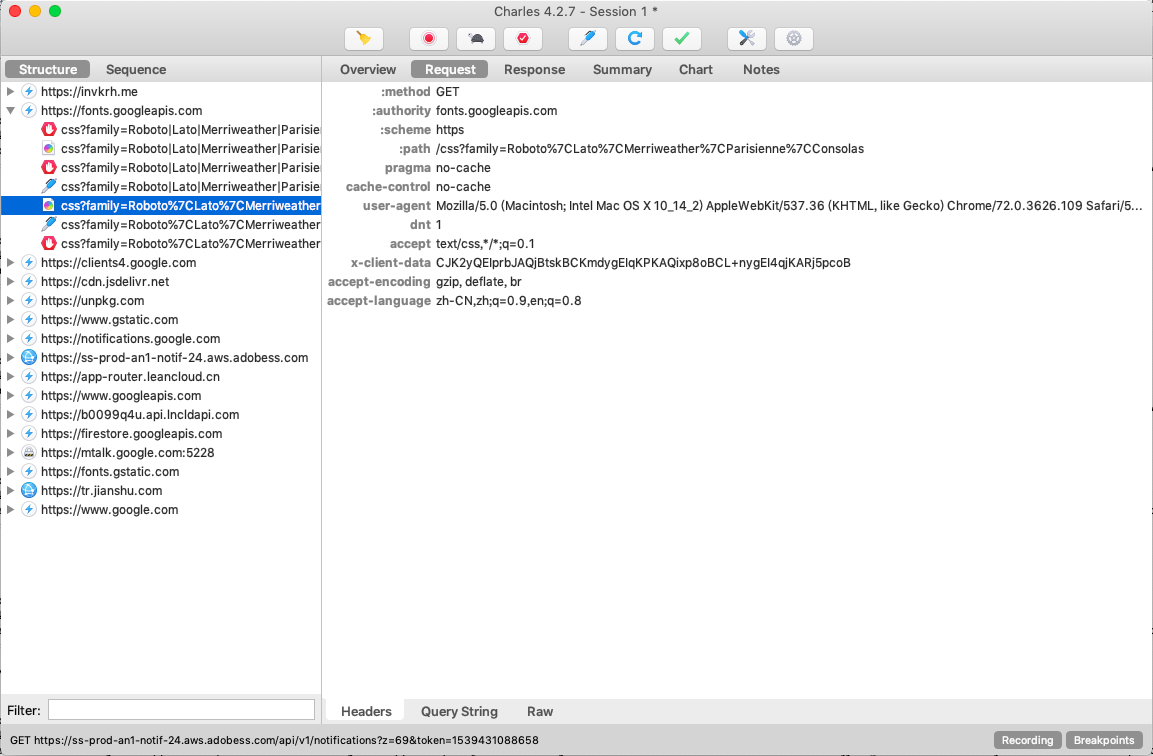This screenshot has width=1153, height=756.
Task: Repeat the selected request via circular arrow icon
Action: [x=633, y=38]
